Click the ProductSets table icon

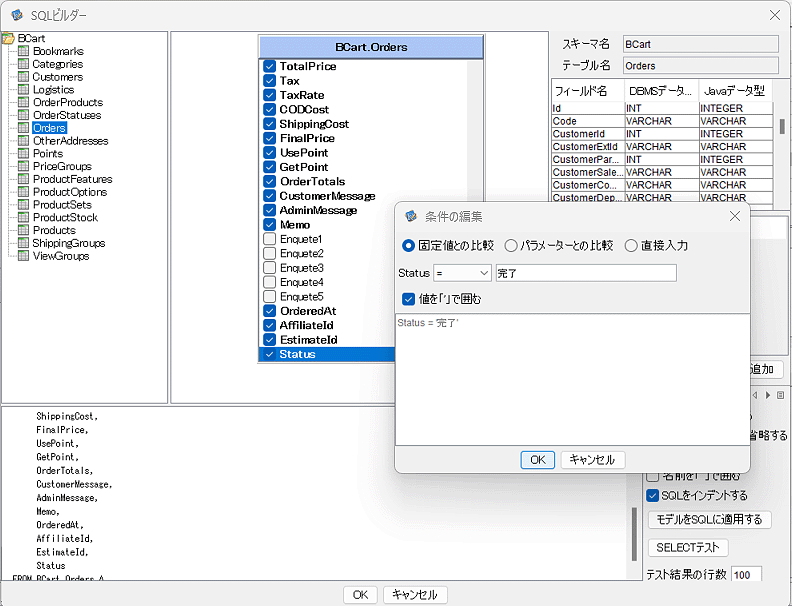pyautogui.click(x=23, y=205)
